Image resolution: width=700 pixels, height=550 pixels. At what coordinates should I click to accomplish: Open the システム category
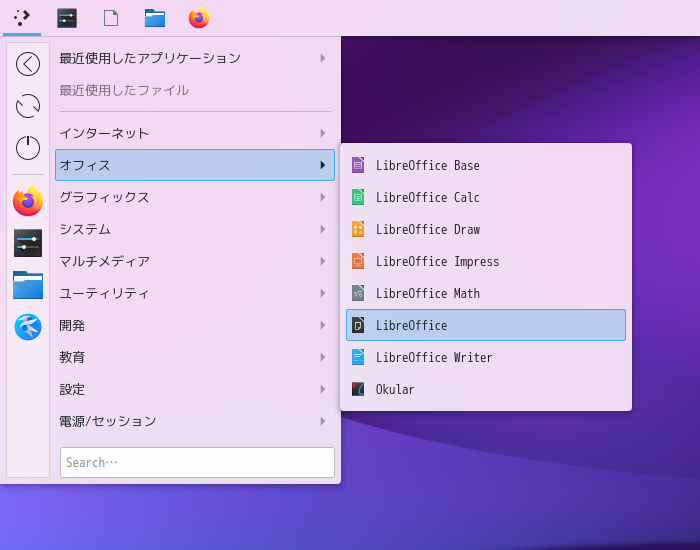point(195,229)
